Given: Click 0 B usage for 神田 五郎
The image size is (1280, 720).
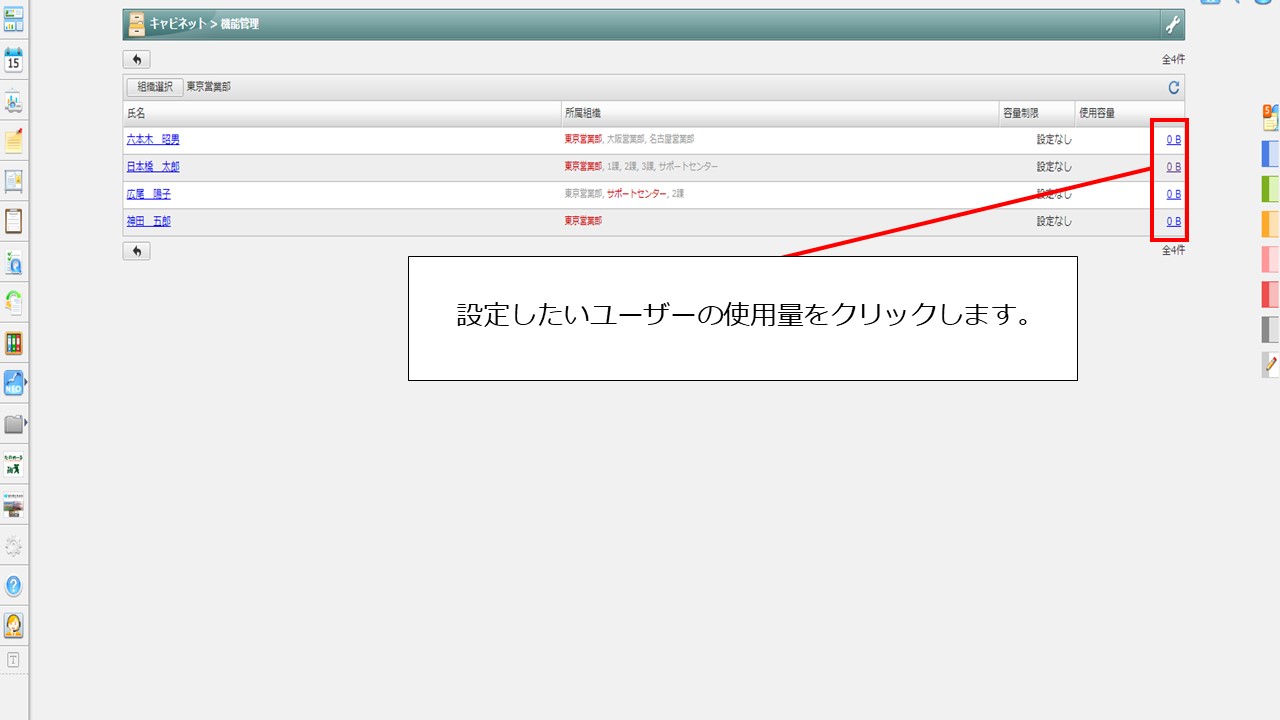Looking at the screenshot, I should 1173,221.
